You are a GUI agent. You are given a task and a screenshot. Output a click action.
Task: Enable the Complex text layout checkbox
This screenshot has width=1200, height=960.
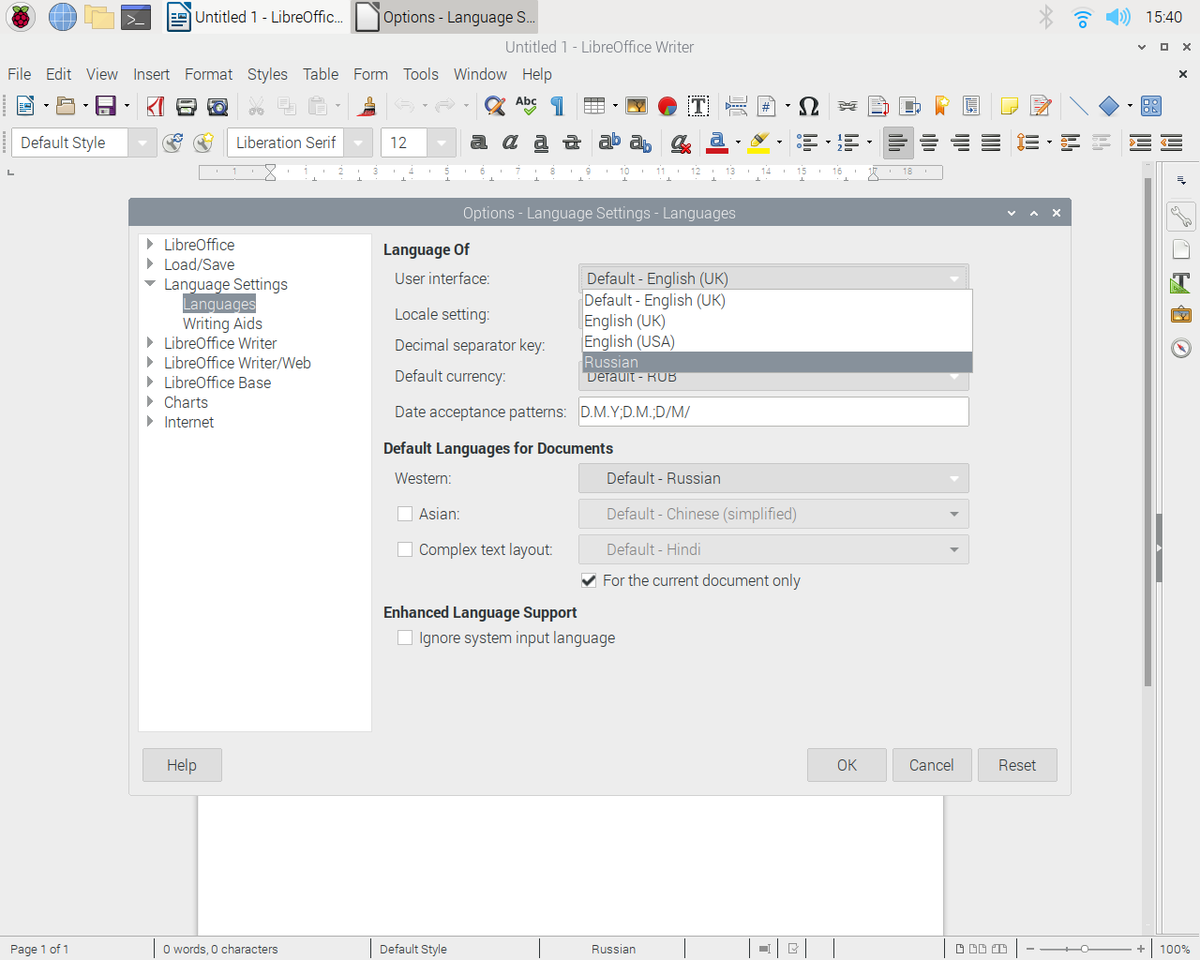405,549
